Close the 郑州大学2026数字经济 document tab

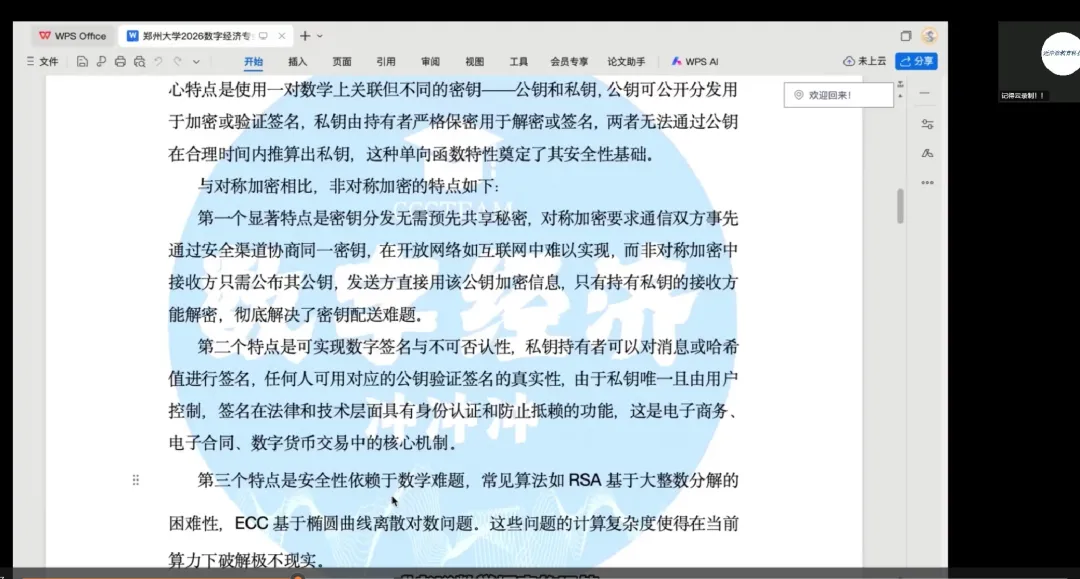[x=282, y=36]
